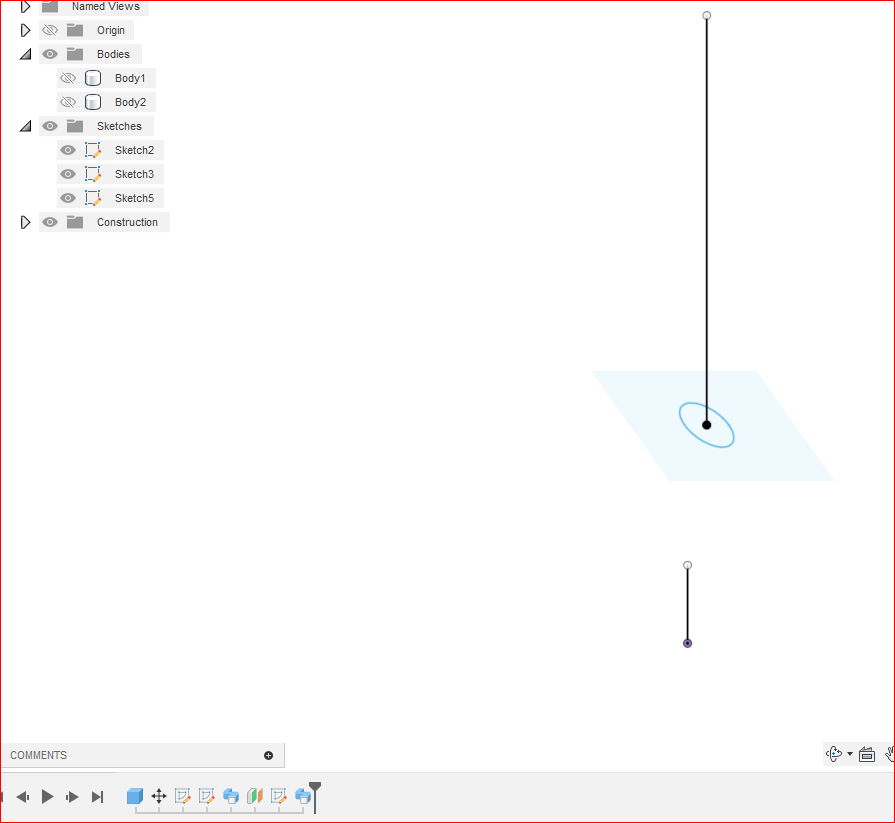The width and height of the screenshot is (895, 823).
Task: Click the first extrude feature in timeline
Action: [x=231, y=796]
